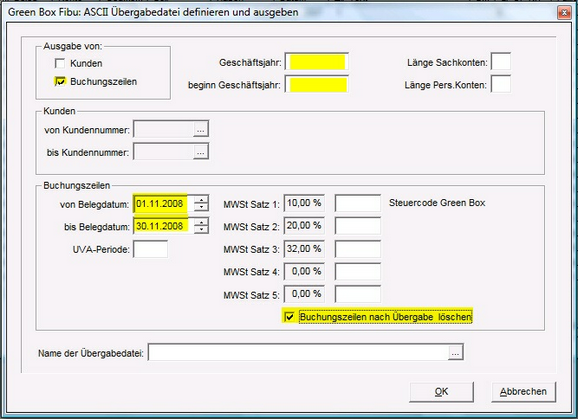Confirm the dialog with OK
Viewport: 578px width, 419px height.
tap(442, 392)
